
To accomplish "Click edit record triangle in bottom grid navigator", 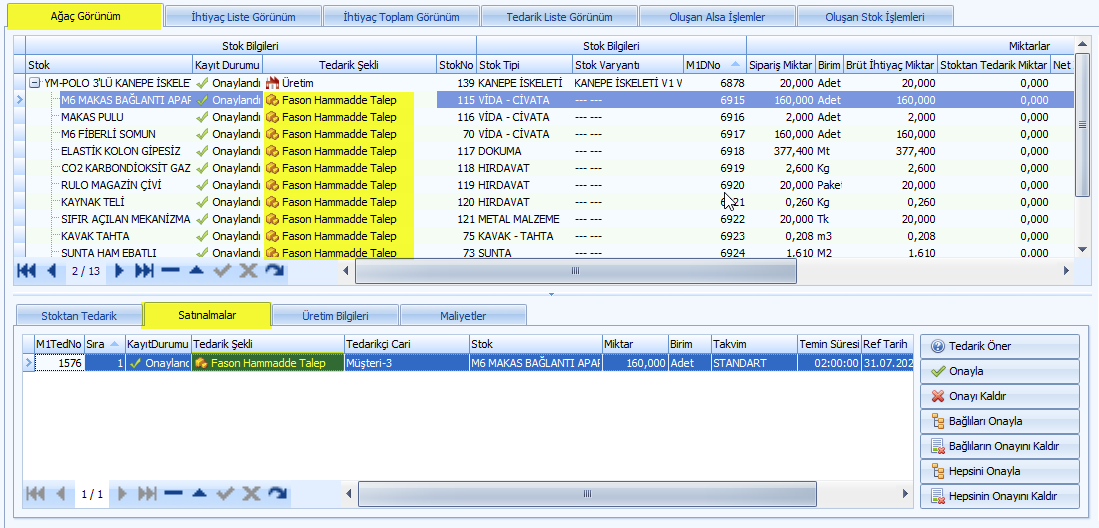I will [x=199, y=494].
